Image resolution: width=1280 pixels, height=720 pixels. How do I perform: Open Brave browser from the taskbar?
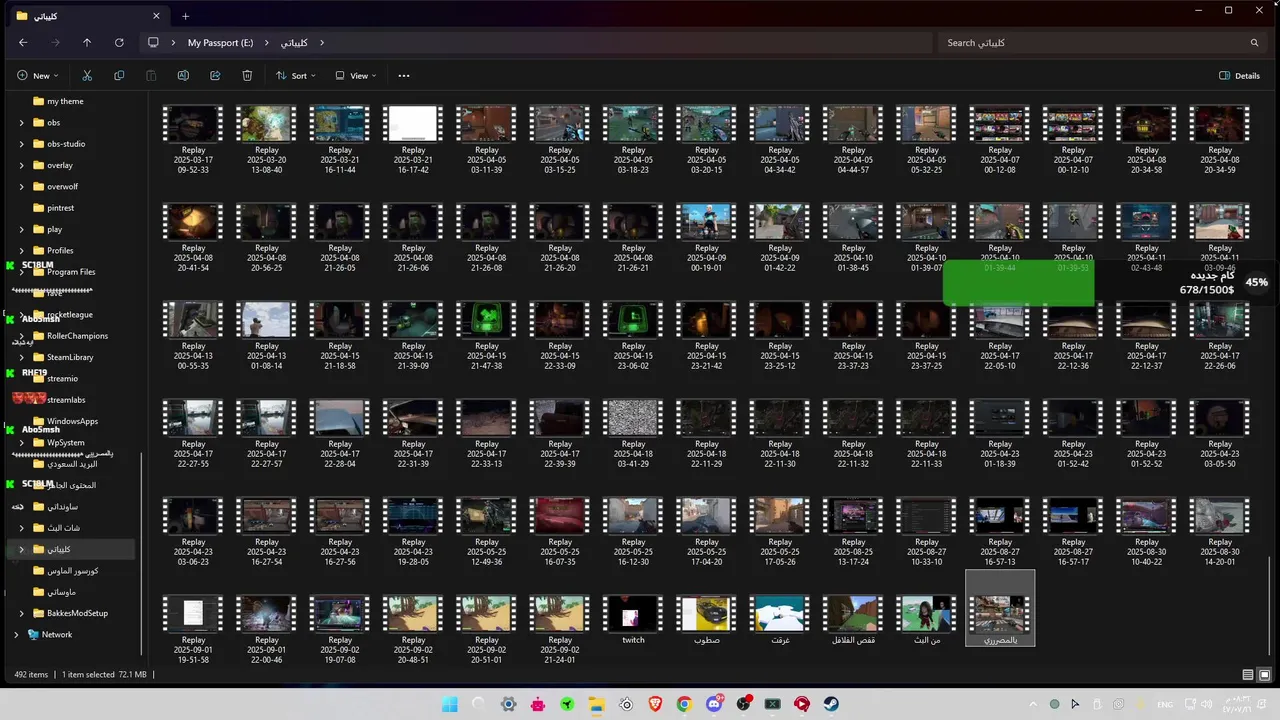coord(655,704)
